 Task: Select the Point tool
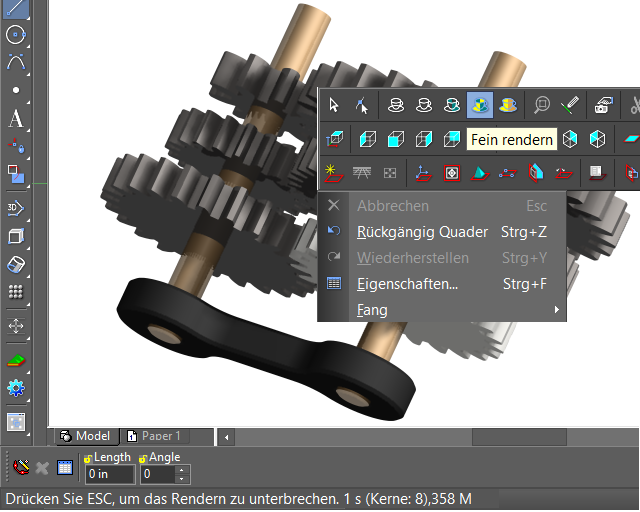(x=16, y=90)
